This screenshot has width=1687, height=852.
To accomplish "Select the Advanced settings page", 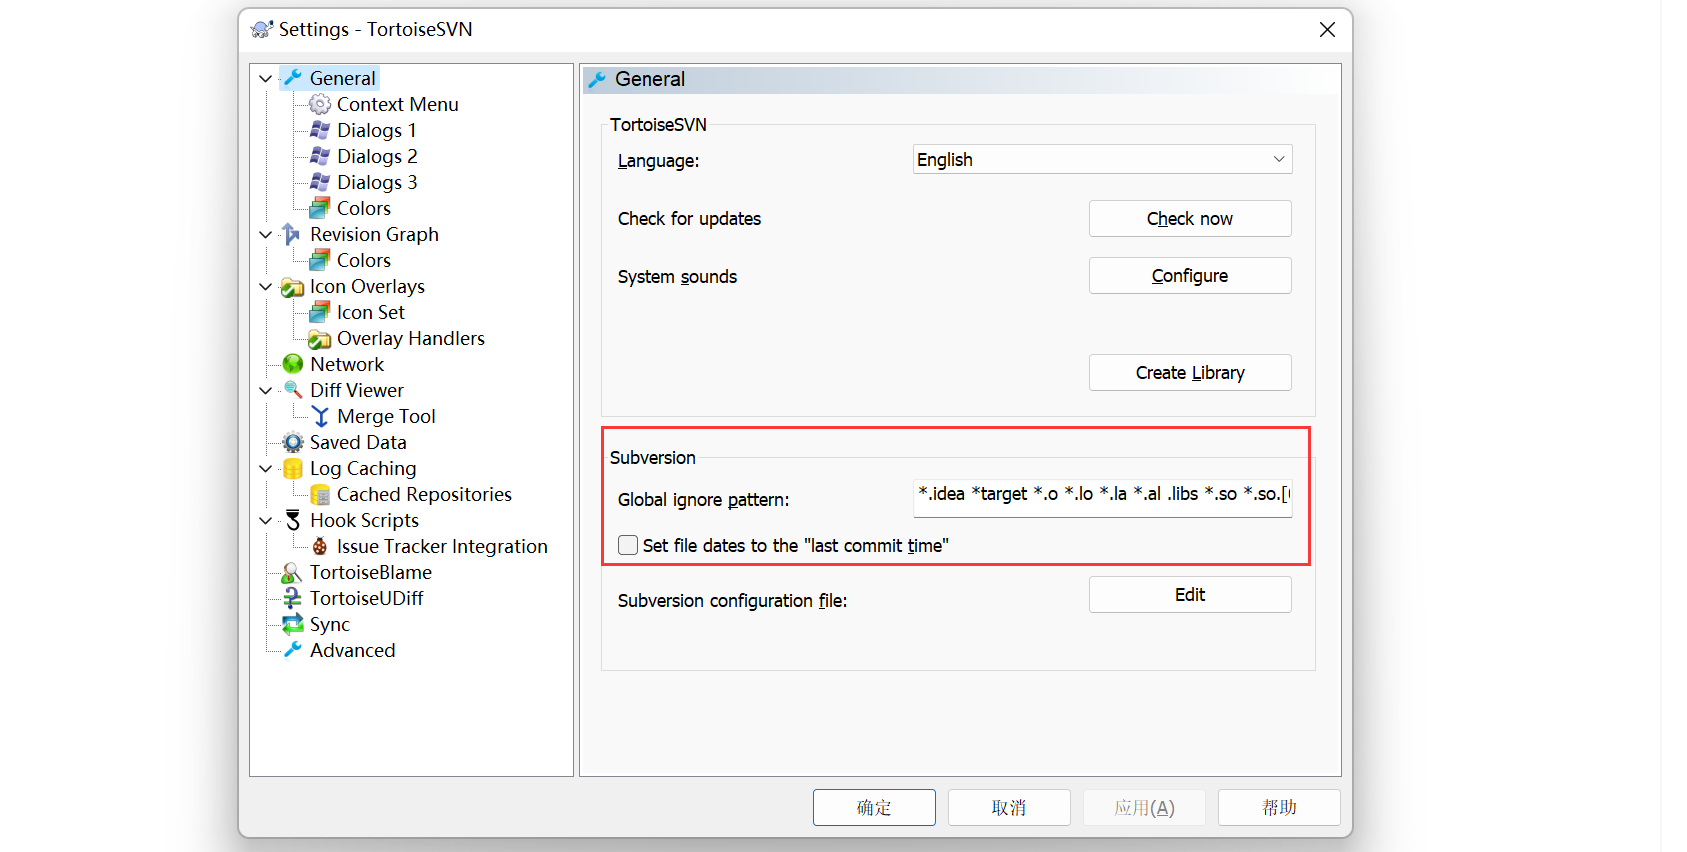I will [352, 650].
